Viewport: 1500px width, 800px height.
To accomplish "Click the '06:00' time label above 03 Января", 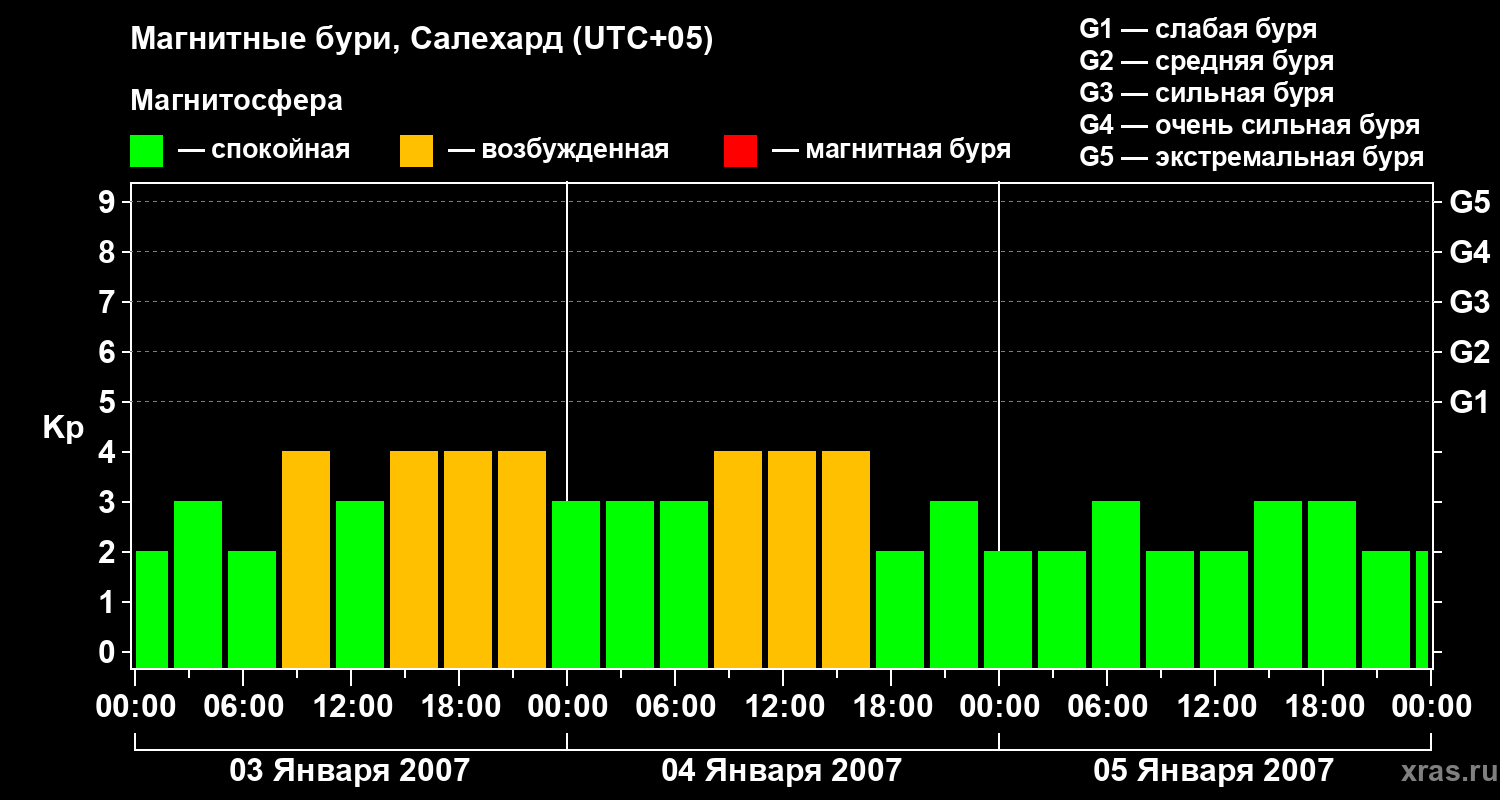I will [x=243, y=707].
